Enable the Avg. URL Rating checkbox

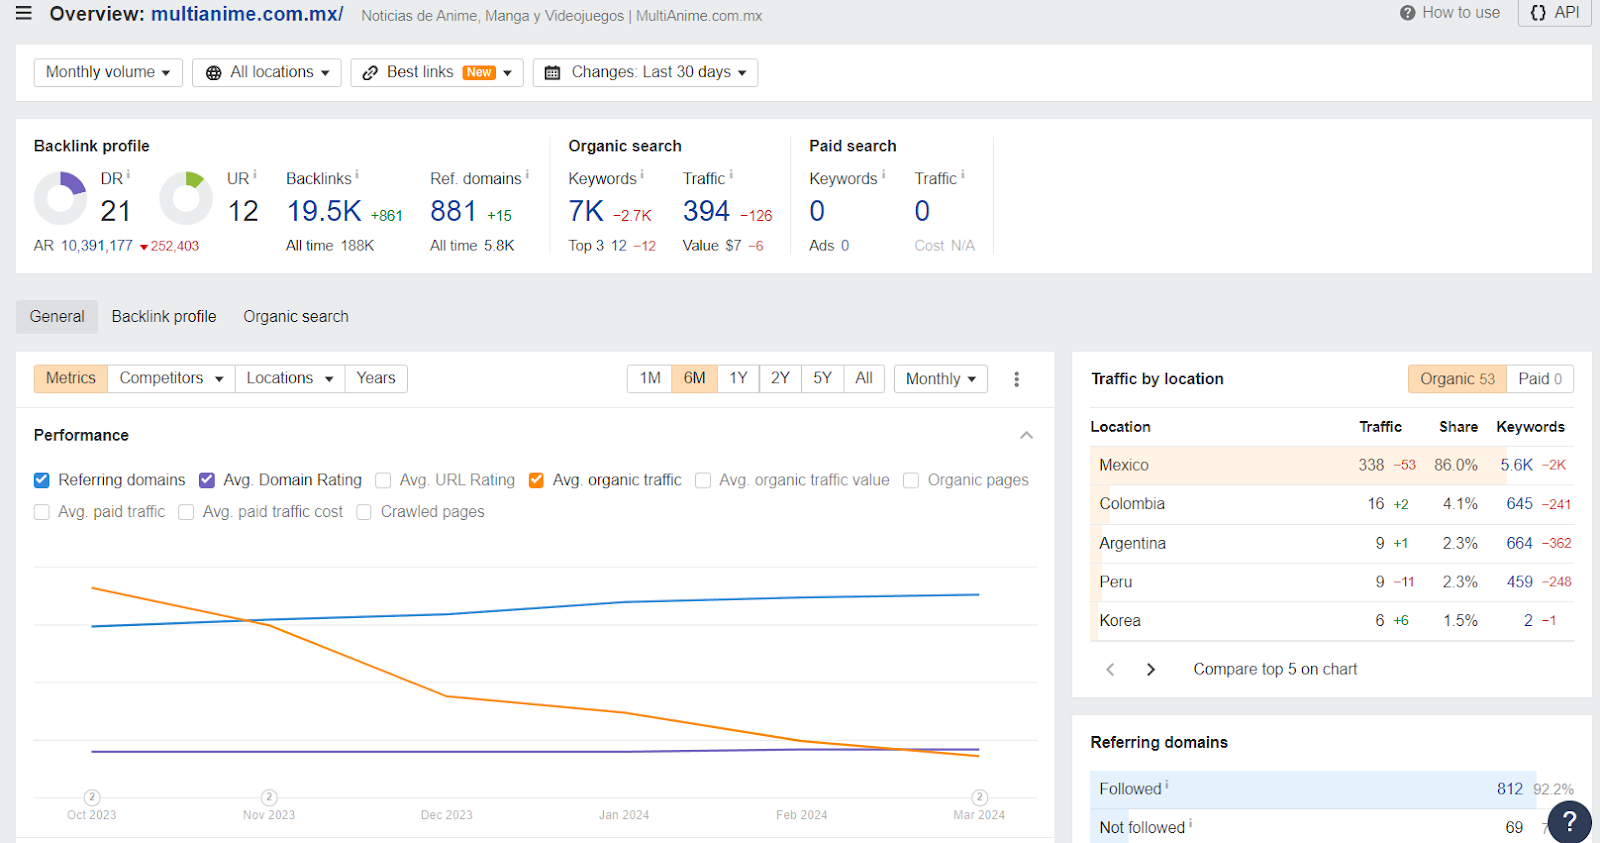coord(383,480)
